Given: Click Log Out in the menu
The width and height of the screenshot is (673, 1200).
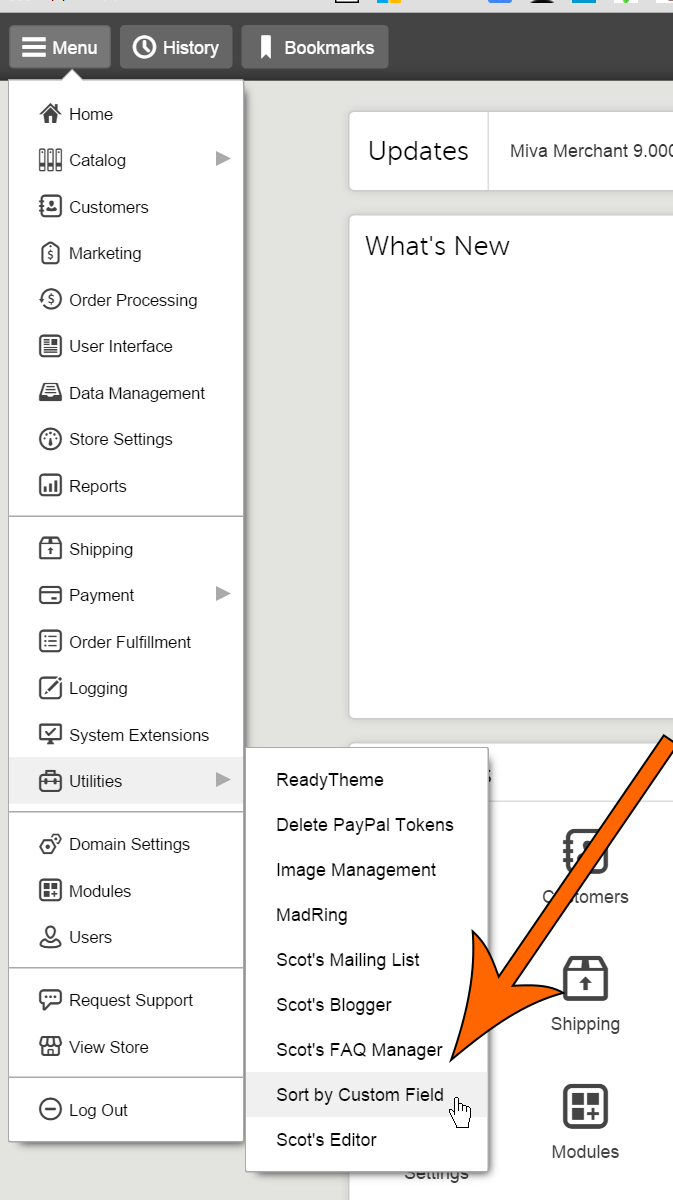Looking at the screenshot, I should coord(98,1110).
